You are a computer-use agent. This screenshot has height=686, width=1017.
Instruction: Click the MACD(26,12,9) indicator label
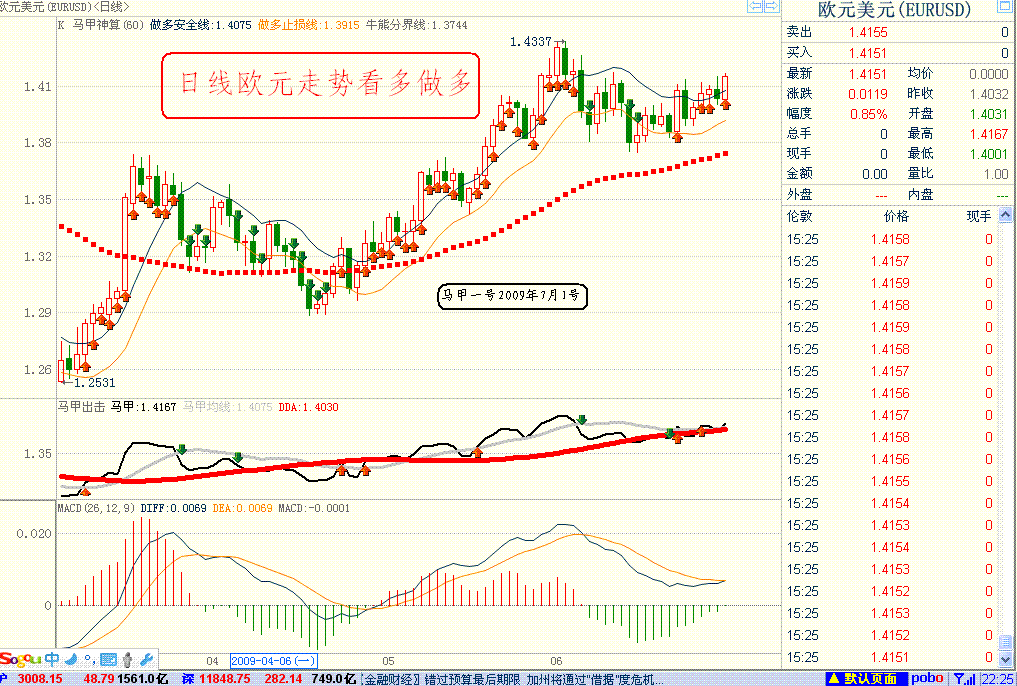click(97, 508)
